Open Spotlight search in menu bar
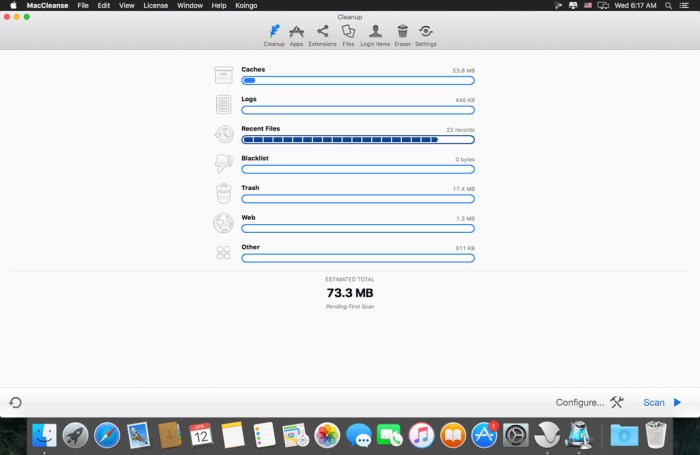The height and width of the screenshot is (455, 700). pyautogui.click(x=668, y=5)
